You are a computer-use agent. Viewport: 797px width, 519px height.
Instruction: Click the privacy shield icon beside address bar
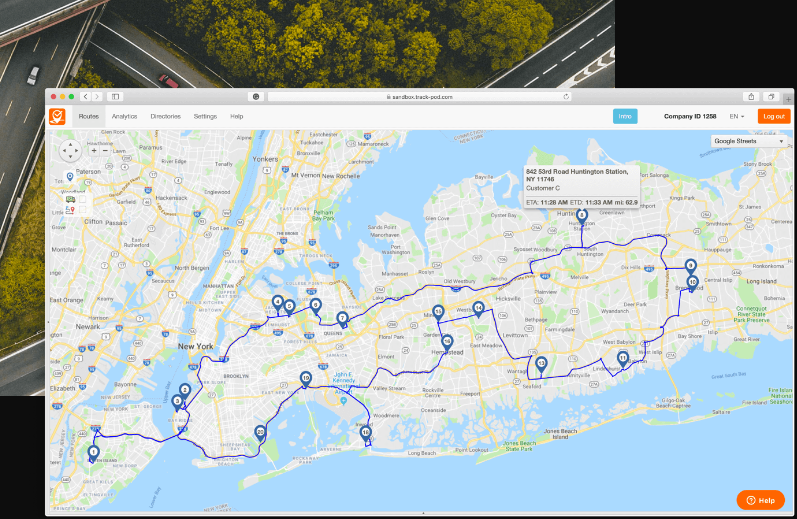tap(256, 97)
